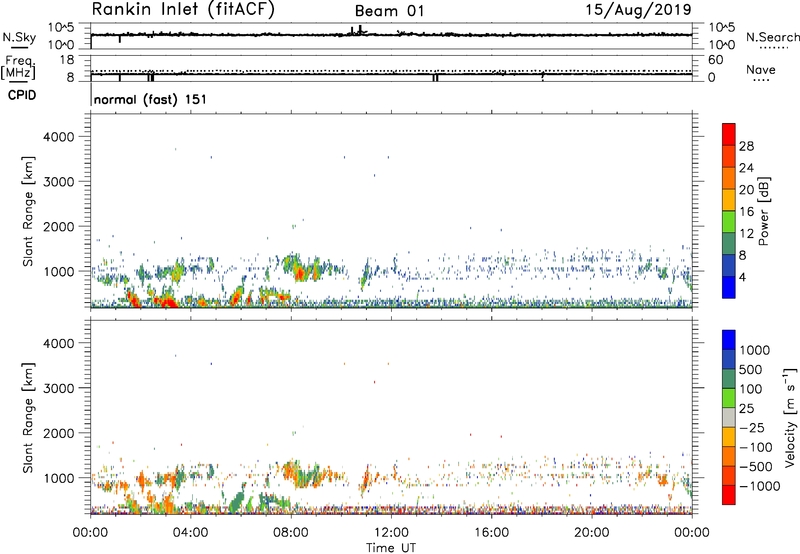
Task: Select the bright blue bottom segment of the Power colorbar
Action: click(x=729, y=287)
